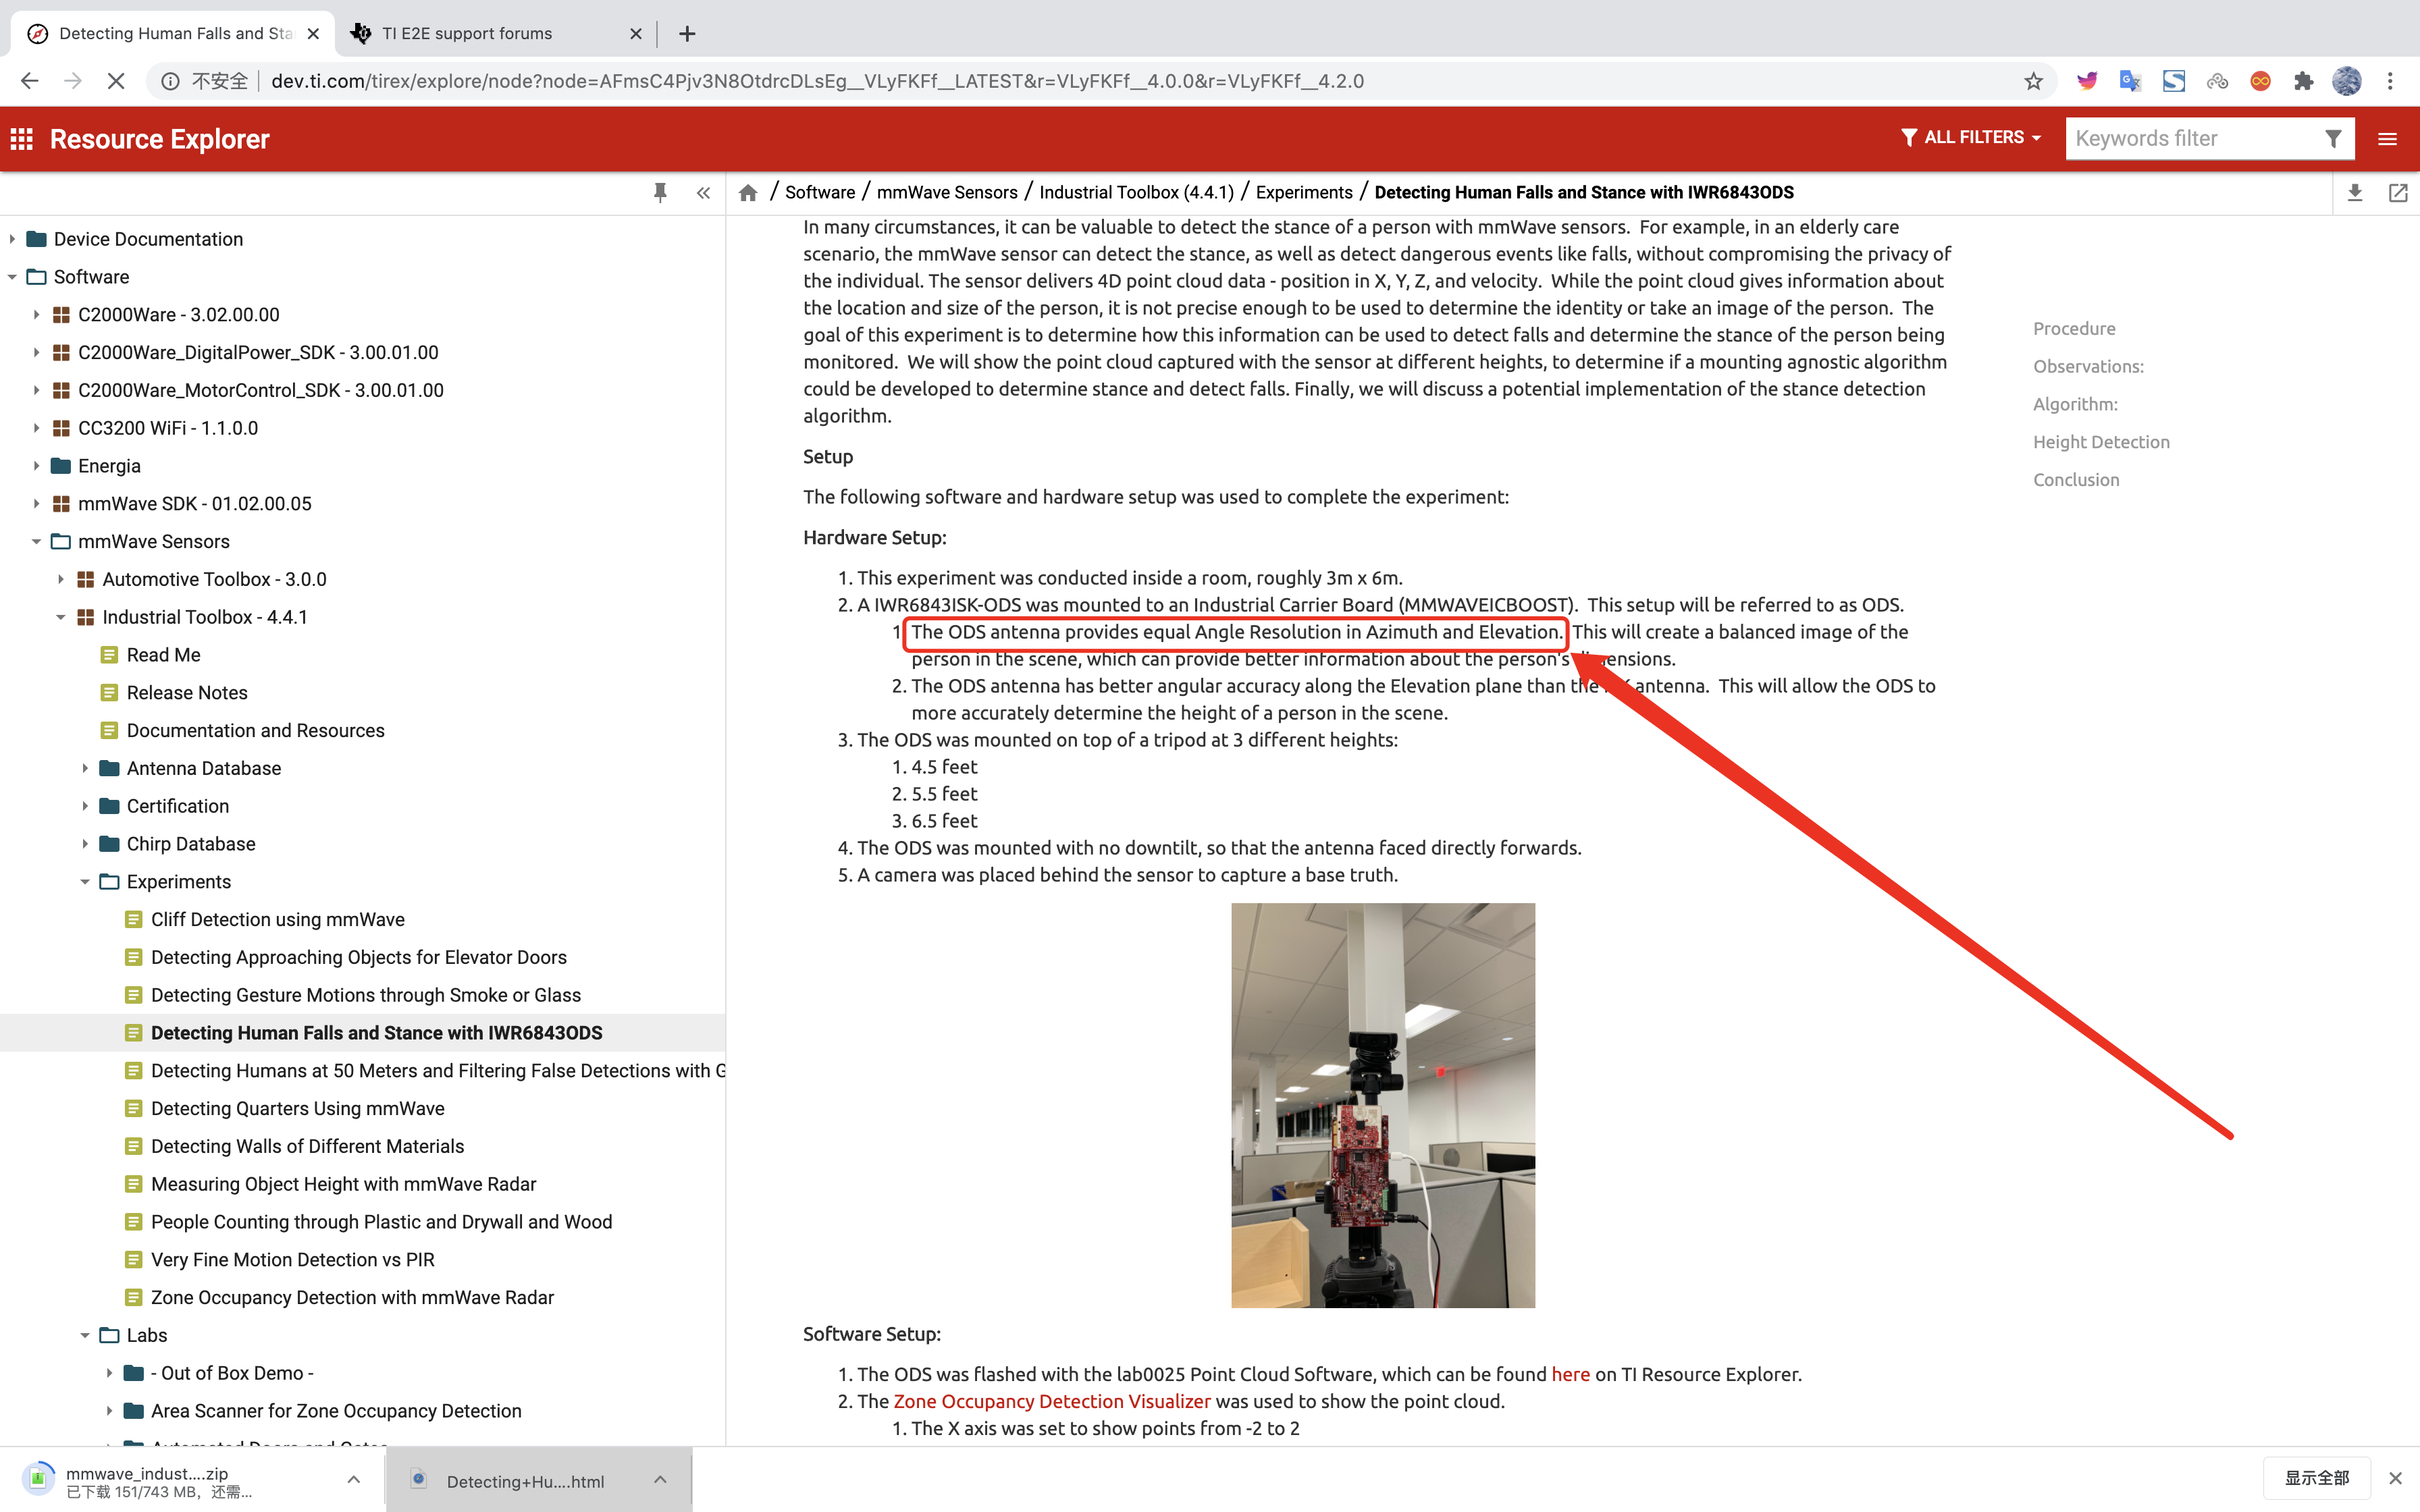This screenshot has height=1512, width=2420.
Task: Click the 'here' link for lab0025 software
Action: pos(1570,1375)
